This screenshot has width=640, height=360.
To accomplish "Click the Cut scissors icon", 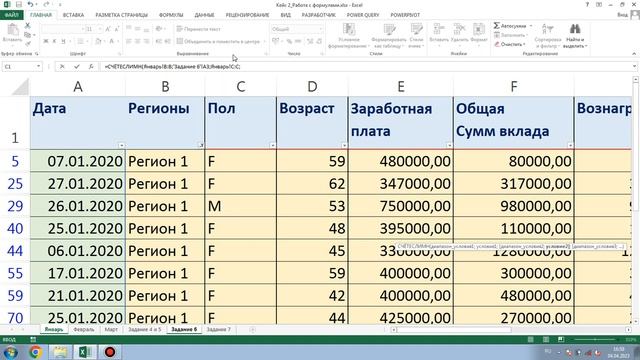I will coord(27,26).
